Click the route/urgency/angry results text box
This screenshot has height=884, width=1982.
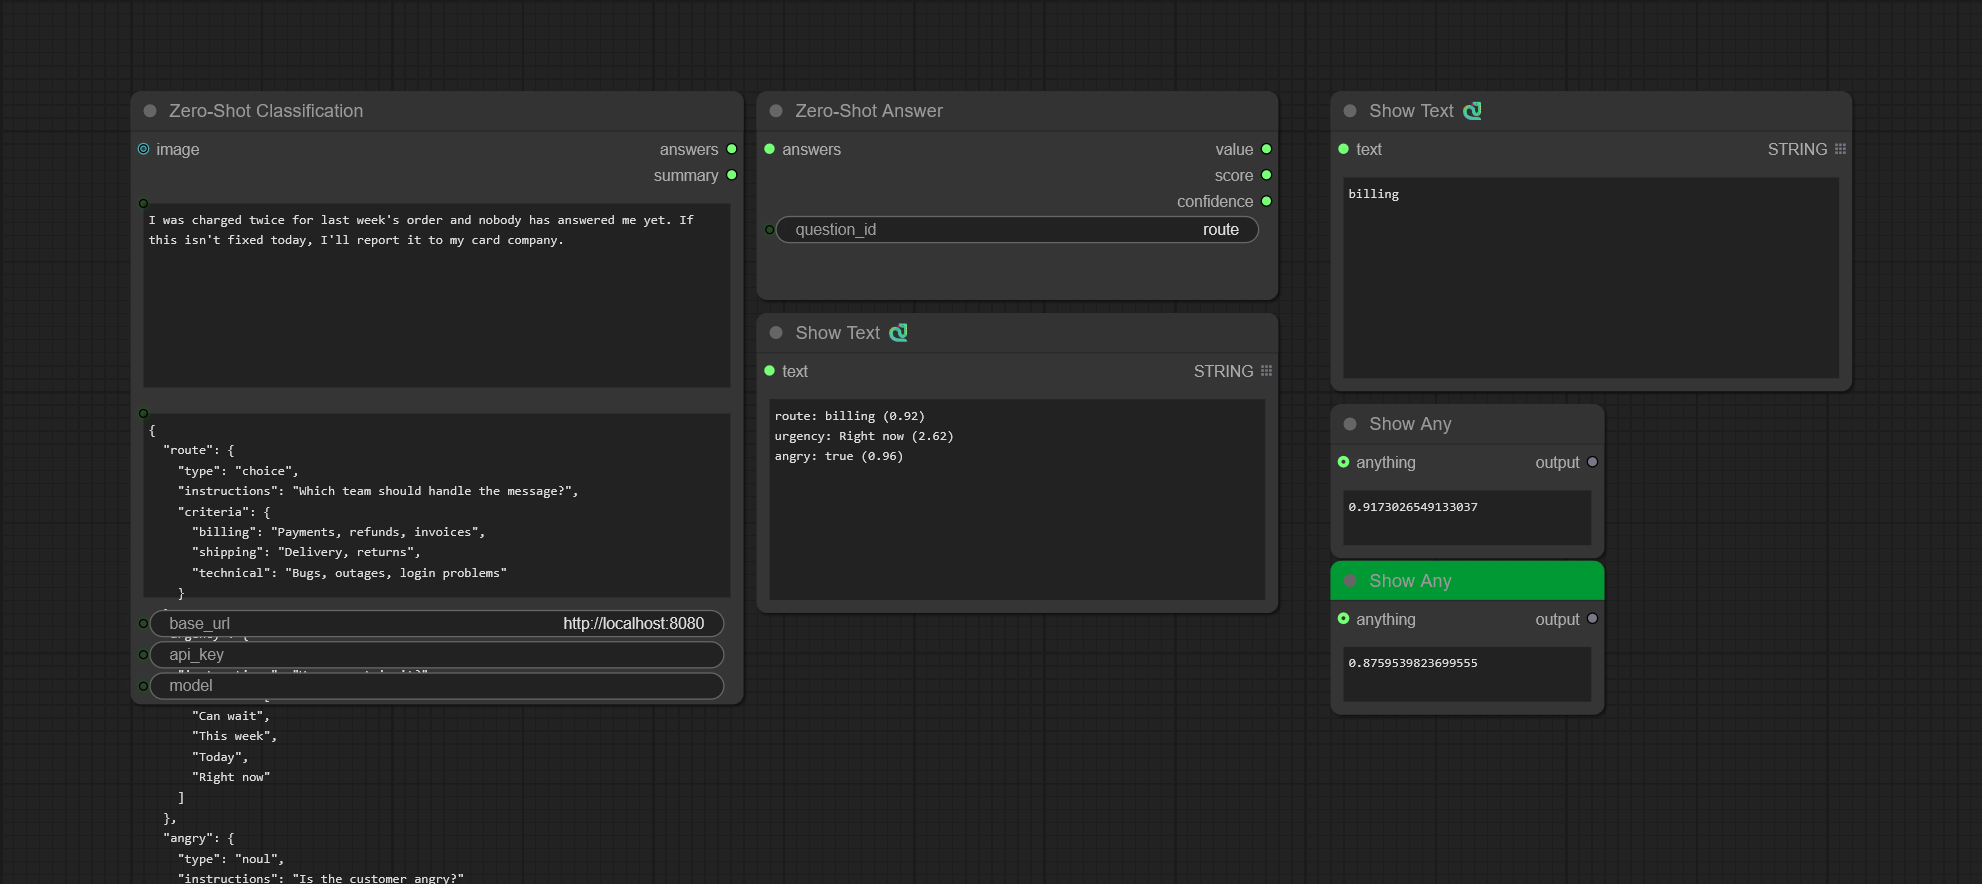[1017, 500]
